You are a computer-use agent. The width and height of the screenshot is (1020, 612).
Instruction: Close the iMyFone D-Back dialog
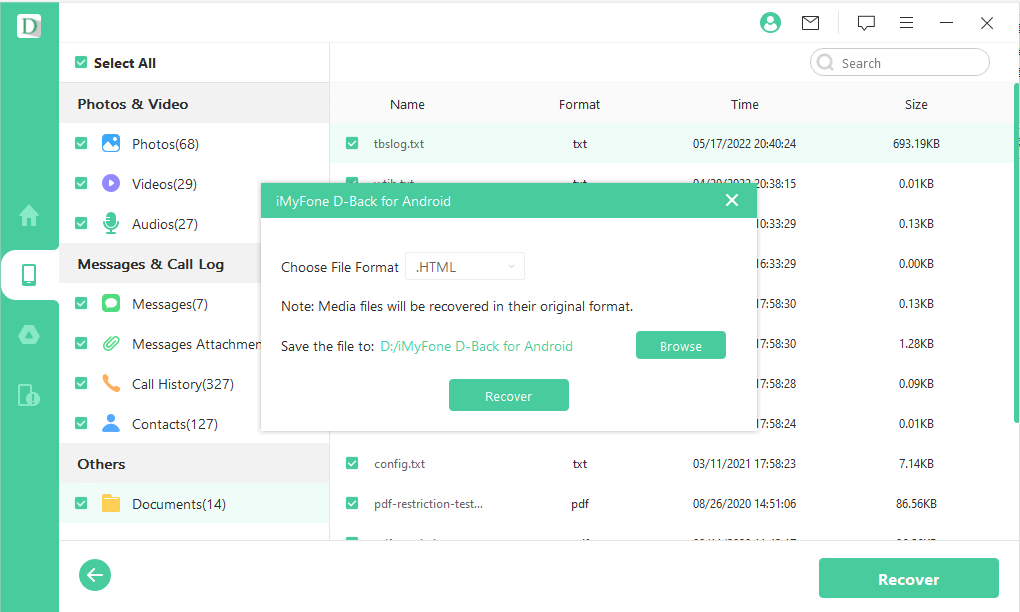point(732,200)
